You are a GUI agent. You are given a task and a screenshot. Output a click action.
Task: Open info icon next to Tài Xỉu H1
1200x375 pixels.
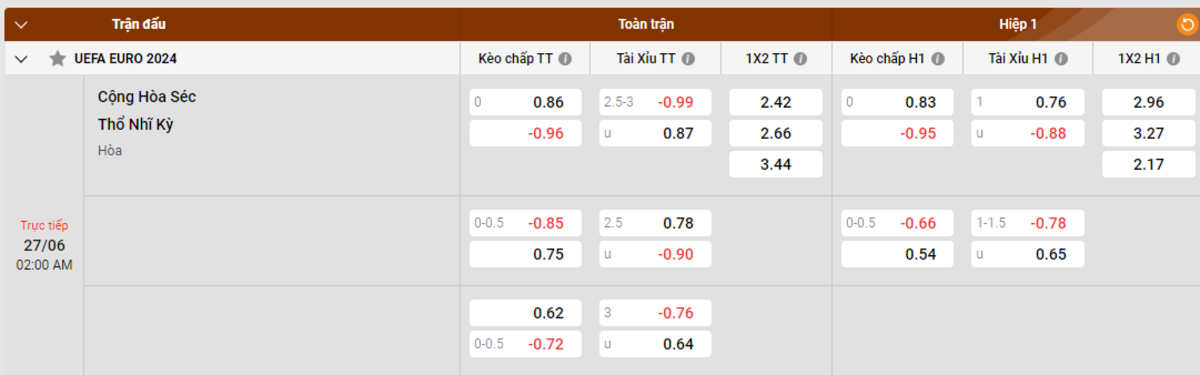(1061, 59)
